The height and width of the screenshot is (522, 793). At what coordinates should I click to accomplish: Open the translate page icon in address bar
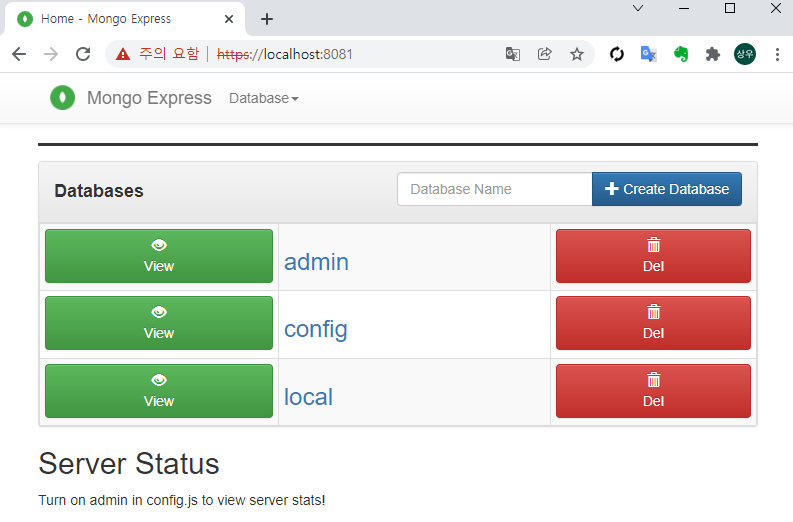tap(513, 54)
